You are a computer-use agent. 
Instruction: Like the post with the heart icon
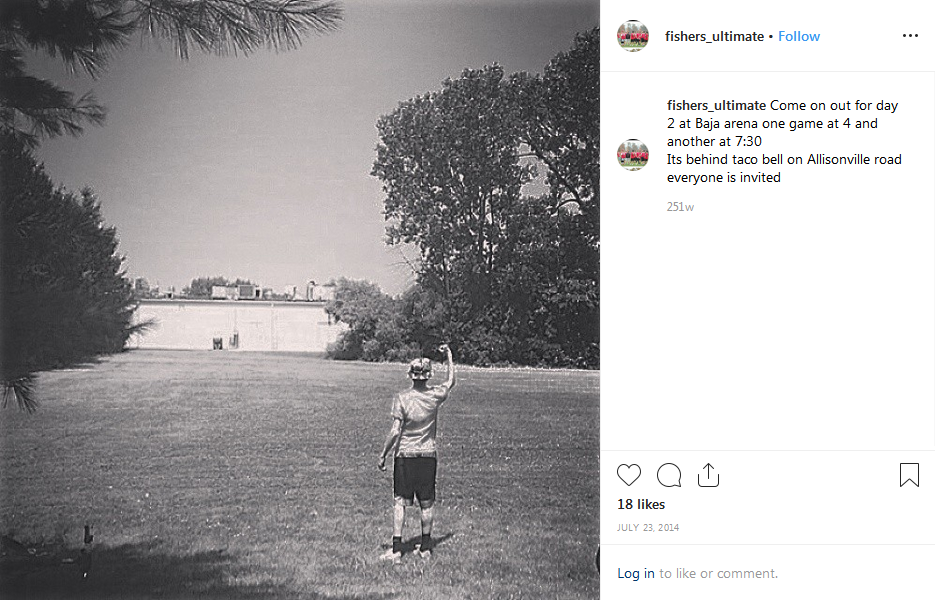point(629,475)
